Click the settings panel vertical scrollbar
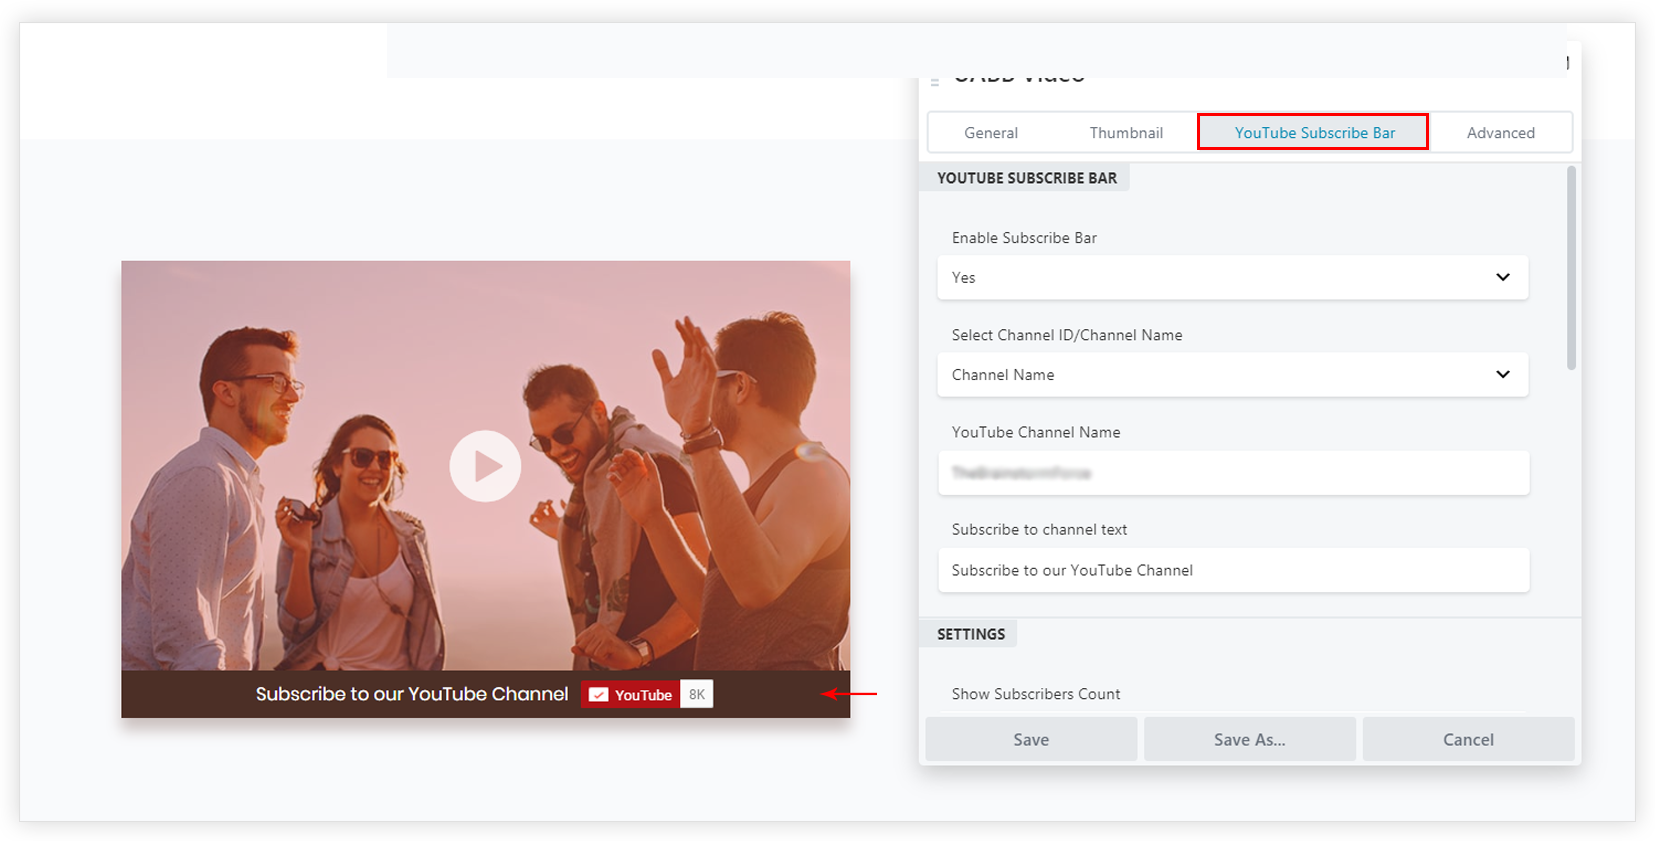The image size is (1655, 841). click(1571, 268)
